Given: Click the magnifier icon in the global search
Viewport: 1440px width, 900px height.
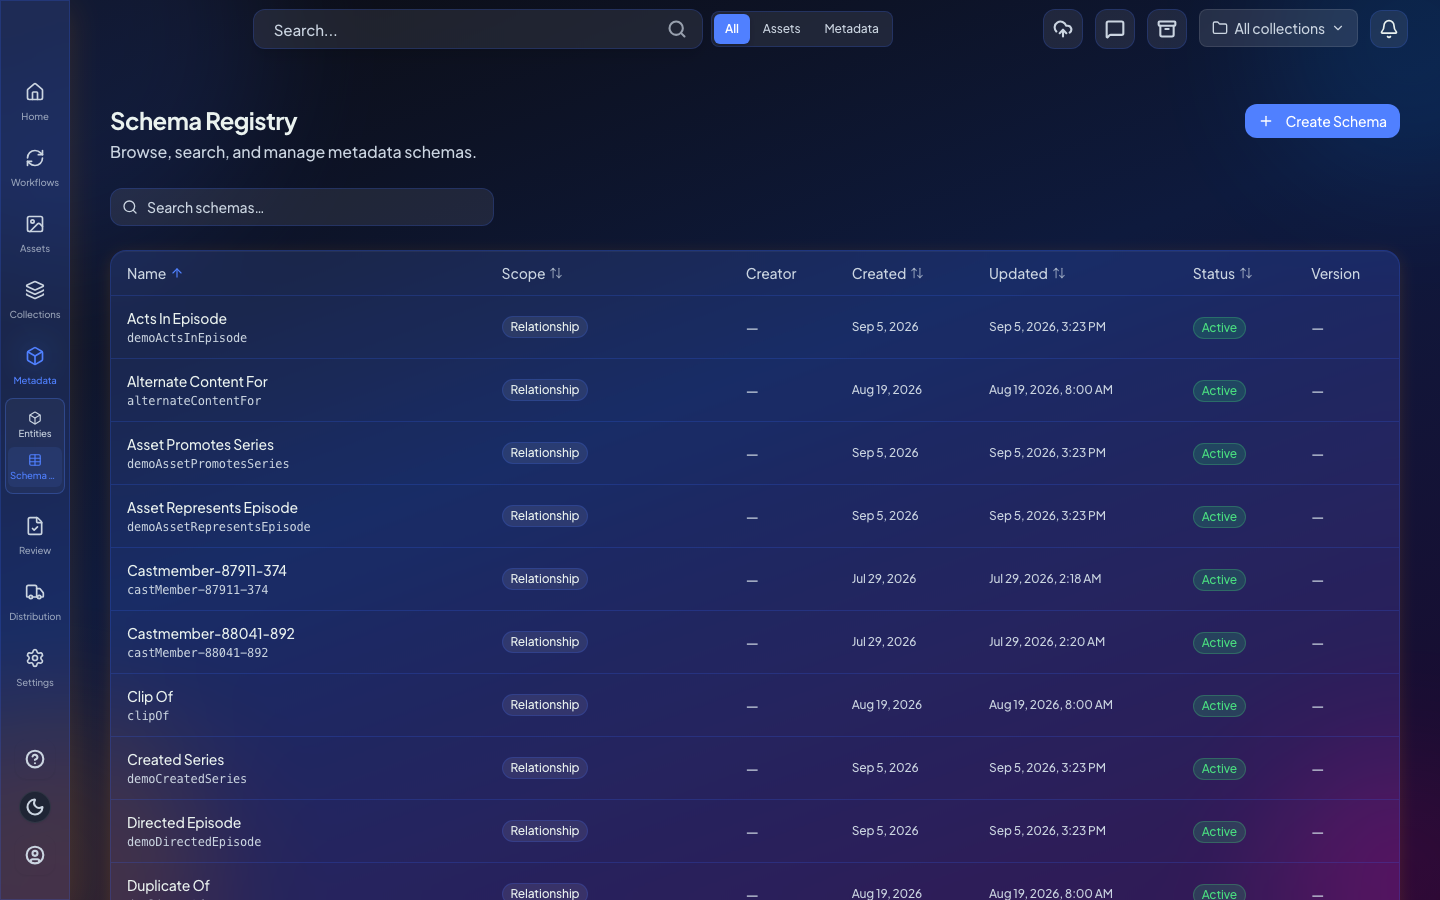Looking at the screenshot, I should [x=677, y=29].
